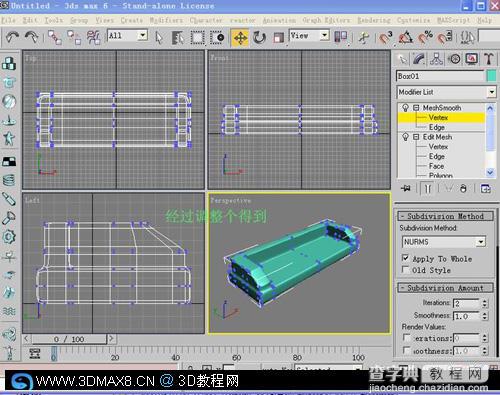Open the All selection filter dropdown
Image resolution: width=500 pixels, height=395 pixels.
pyautogui.click(x=143, y=35)
